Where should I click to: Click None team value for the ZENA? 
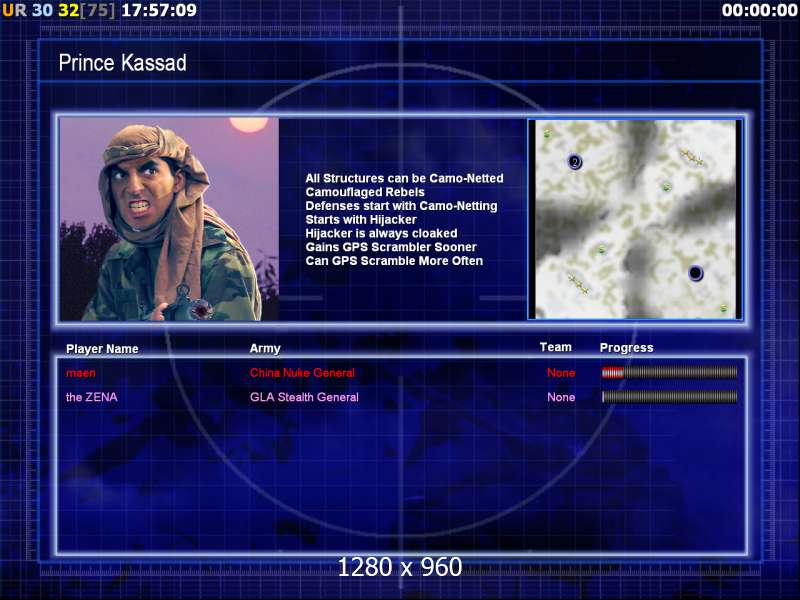click(x=561, y=397)
